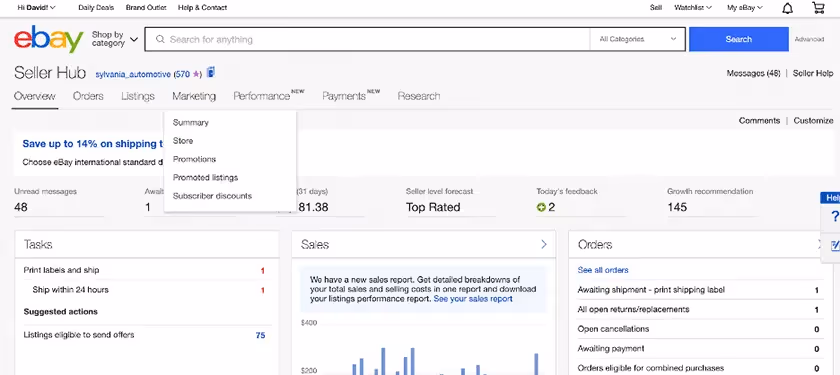Open Messages (48) link

pos(753,73)
